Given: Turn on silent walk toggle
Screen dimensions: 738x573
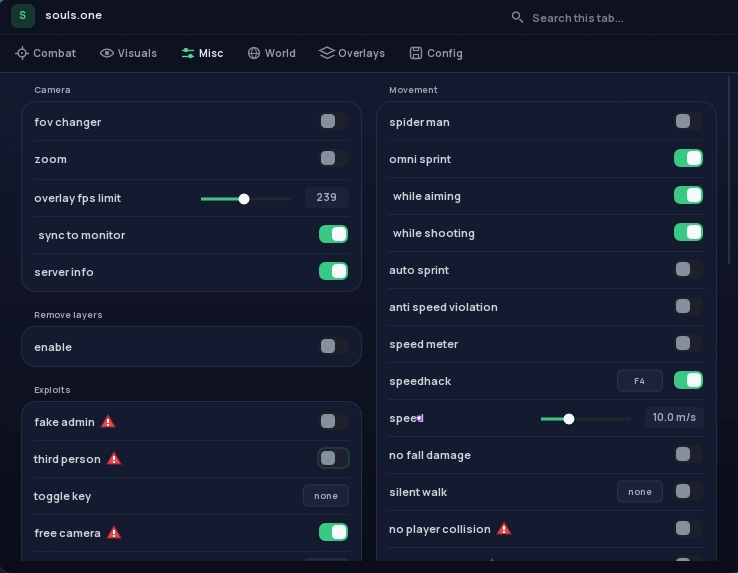Looking at the screenshot, I should (x=689, y=491).
